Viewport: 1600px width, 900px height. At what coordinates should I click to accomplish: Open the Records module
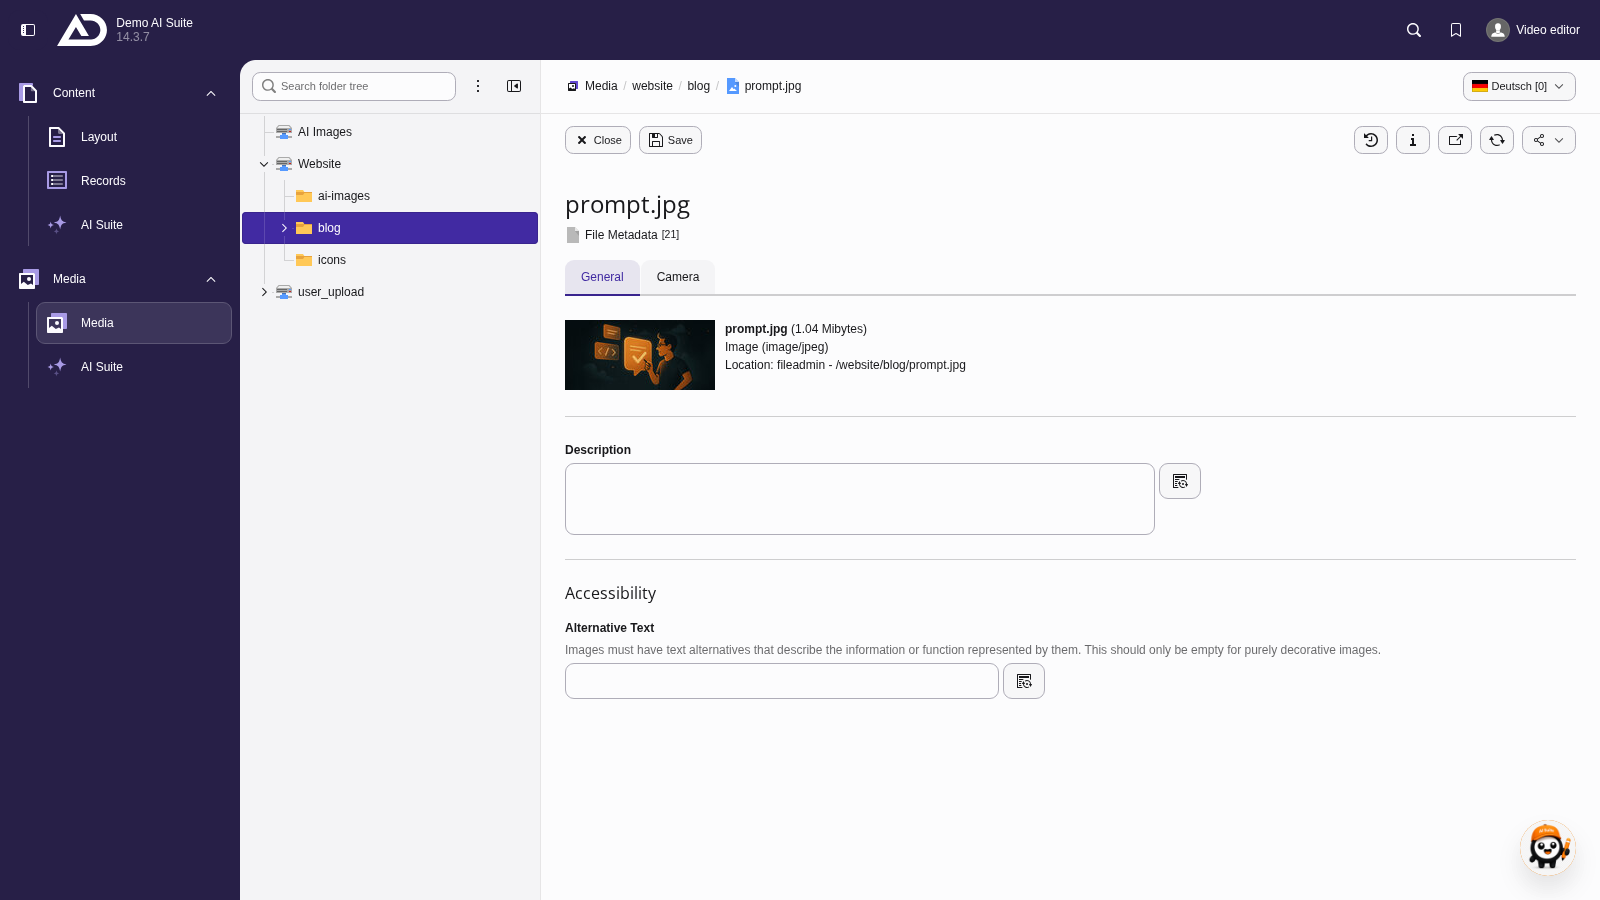134,181
